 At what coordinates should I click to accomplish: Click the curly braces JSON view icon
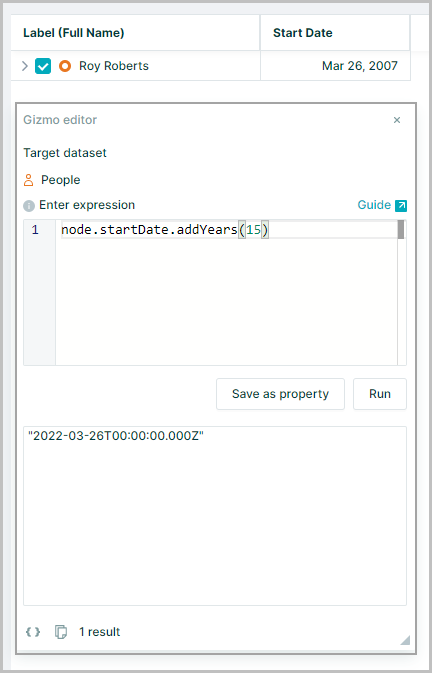[33, 632]
